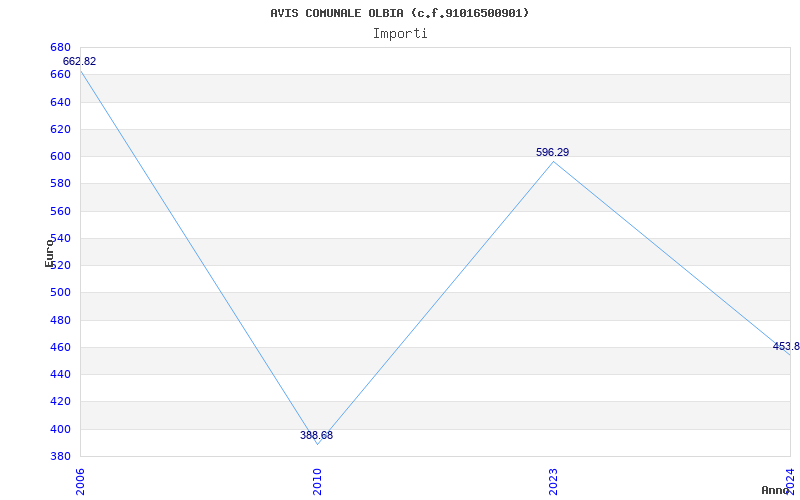Click the chart title AVIS COMUNALE OLBIA
800x500 pixels.
coord(399,13)
